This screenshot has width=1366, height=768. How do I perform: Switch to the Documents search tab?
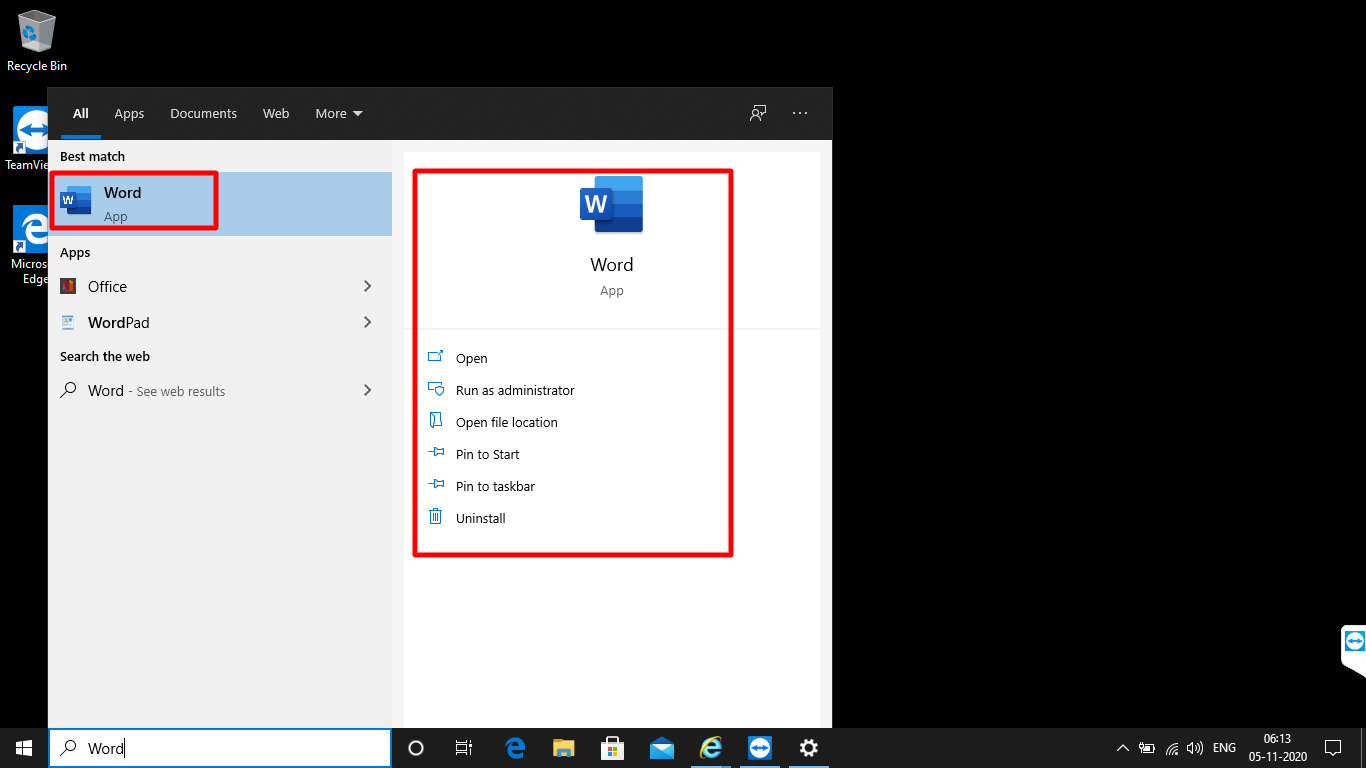(203, 113)
